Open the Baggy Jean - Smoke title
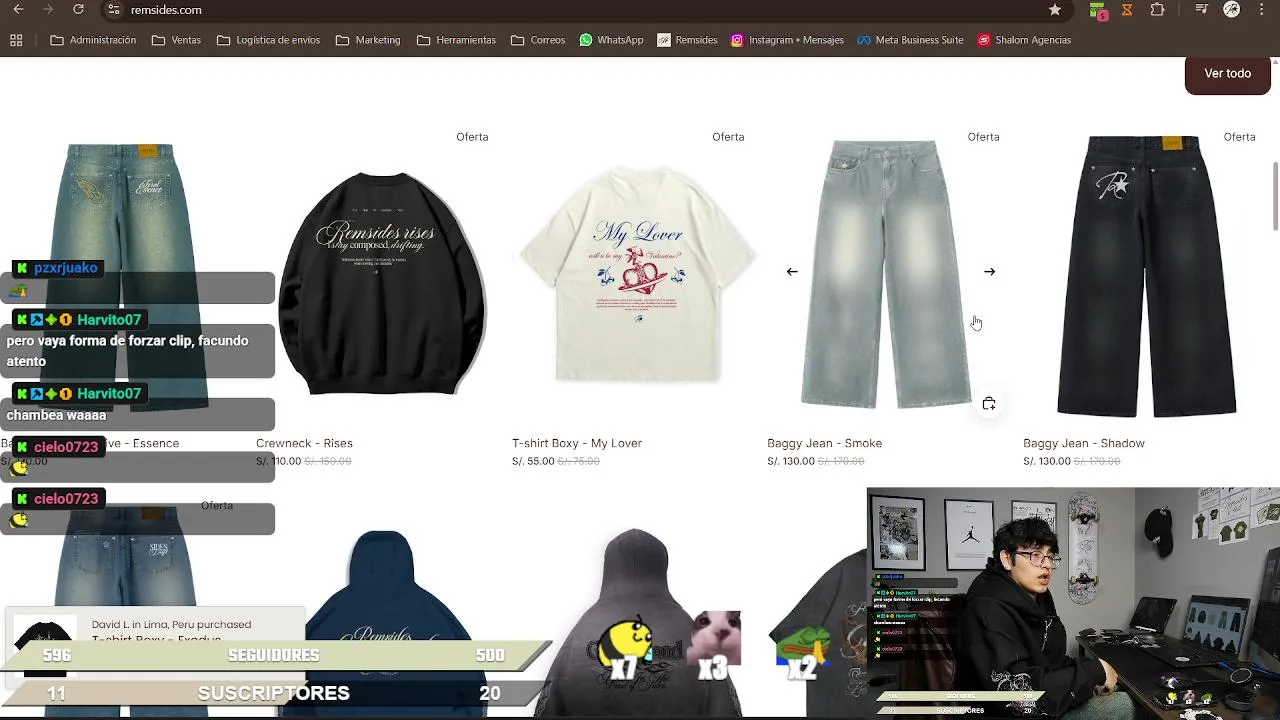Image resolution: width=1280 pixels, height=720 pixels. [824, 443]
